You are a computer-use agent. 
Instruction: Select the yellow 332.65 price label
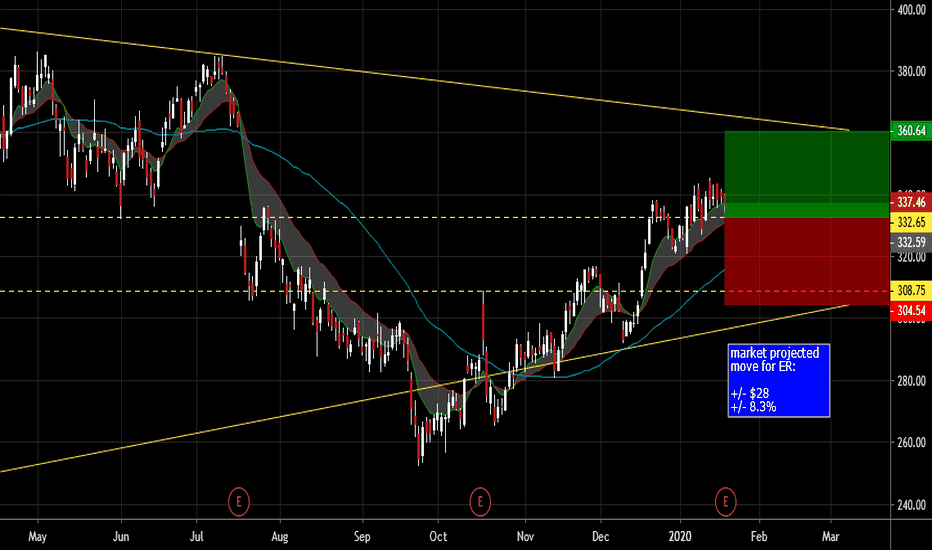(911, 222)
